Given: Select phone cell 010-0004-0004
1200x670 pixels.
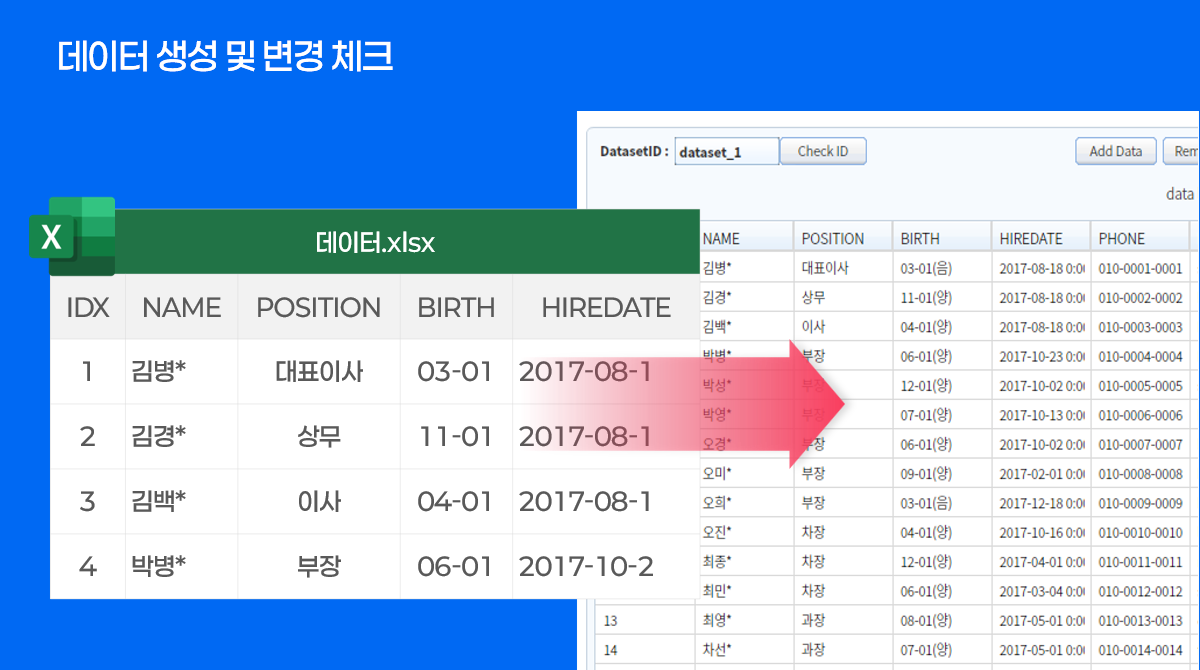Looking at the screenshot, I should pos(1141,356).
